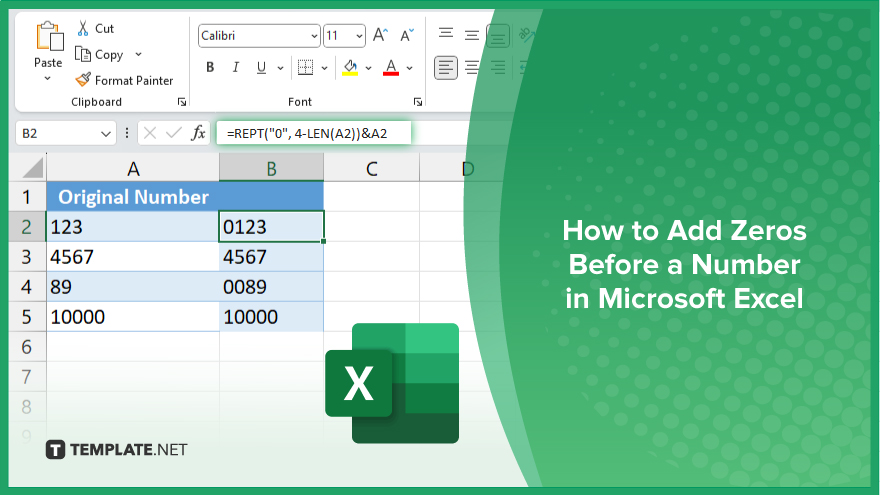Select Middle Align icon
The width and height of the screenshot is (880, 495).
point(472,35)
